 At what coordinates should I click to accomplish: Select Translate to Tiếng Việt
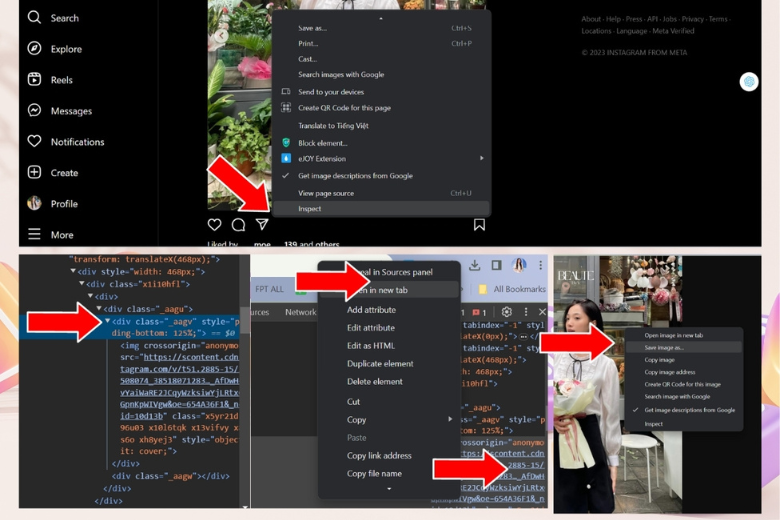click(333, 126)
